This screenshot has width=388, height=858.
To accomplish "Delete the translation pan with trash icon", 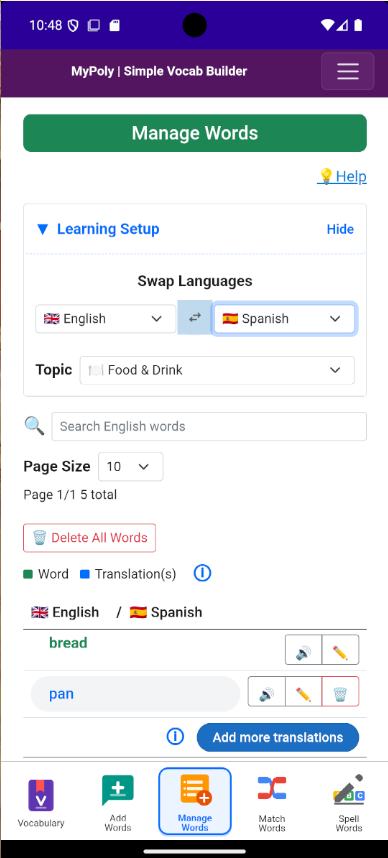I will pos(340,692).
